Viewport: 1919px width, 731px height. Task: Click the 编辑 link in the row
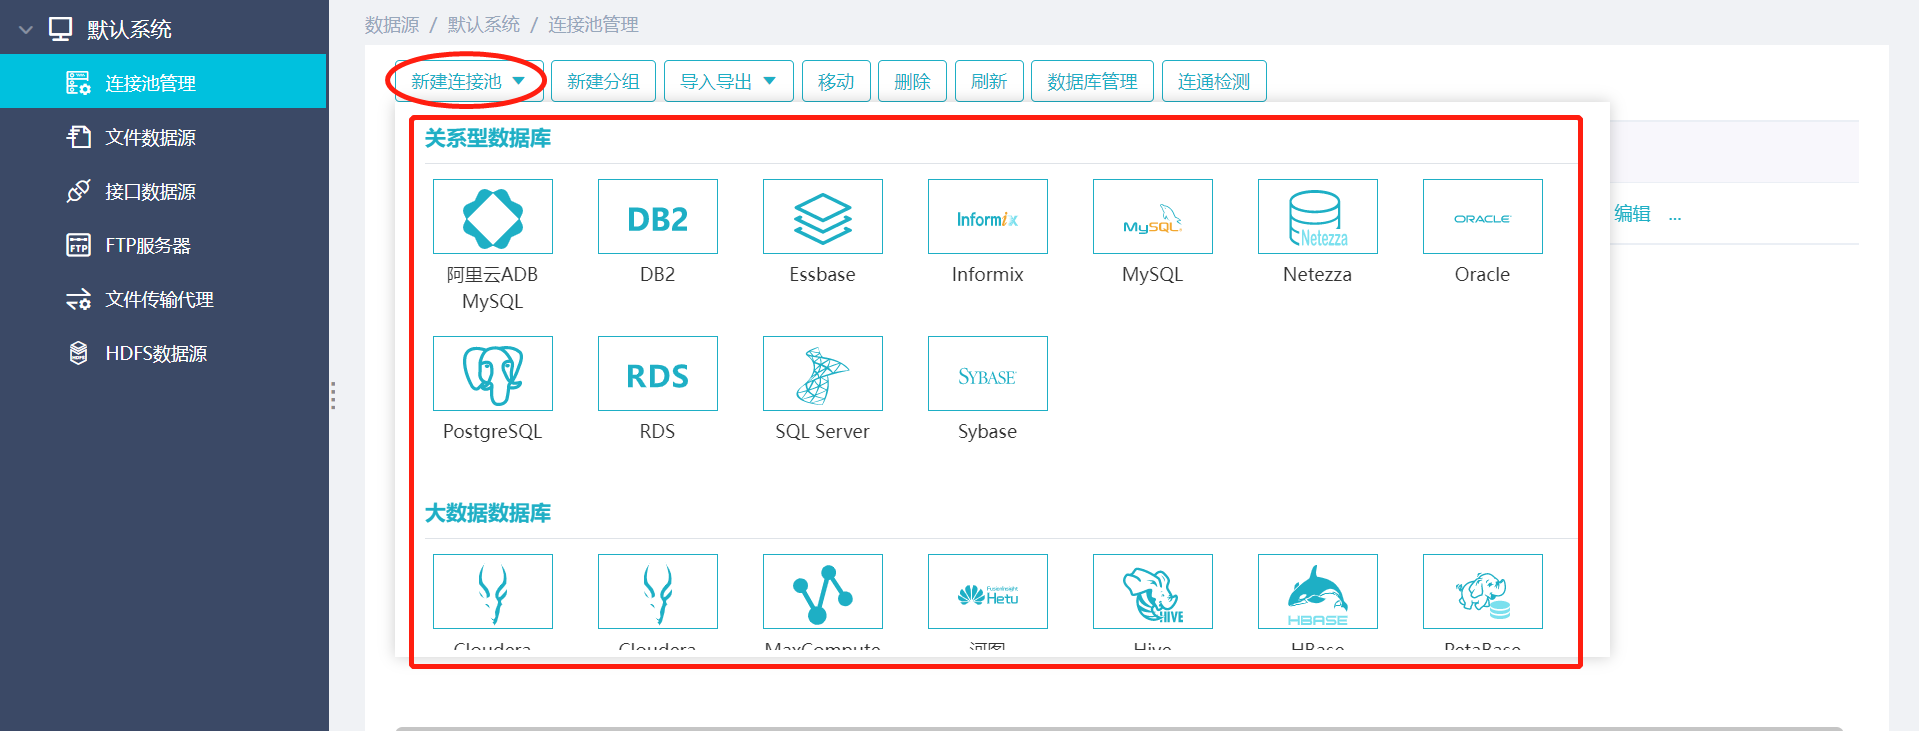click(1632, 213)
